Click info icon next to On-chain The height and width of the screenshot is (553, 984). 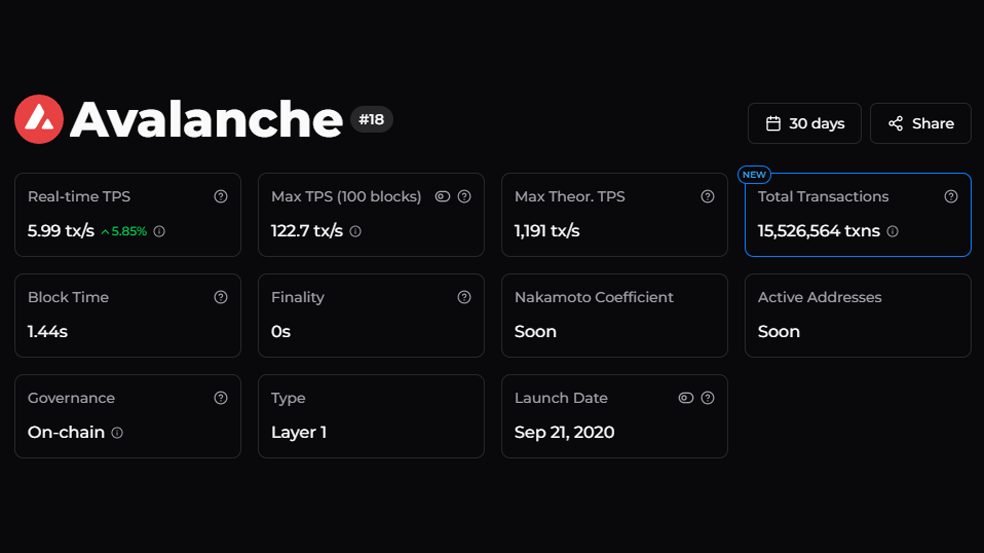coord(117,432)
